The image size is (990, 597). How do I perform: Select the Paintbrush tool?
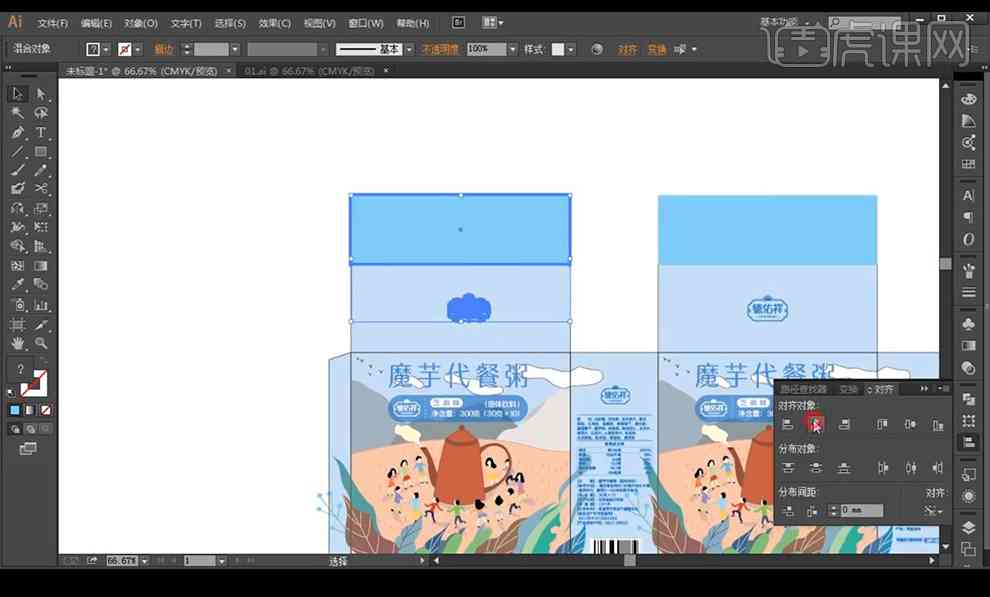17,170
